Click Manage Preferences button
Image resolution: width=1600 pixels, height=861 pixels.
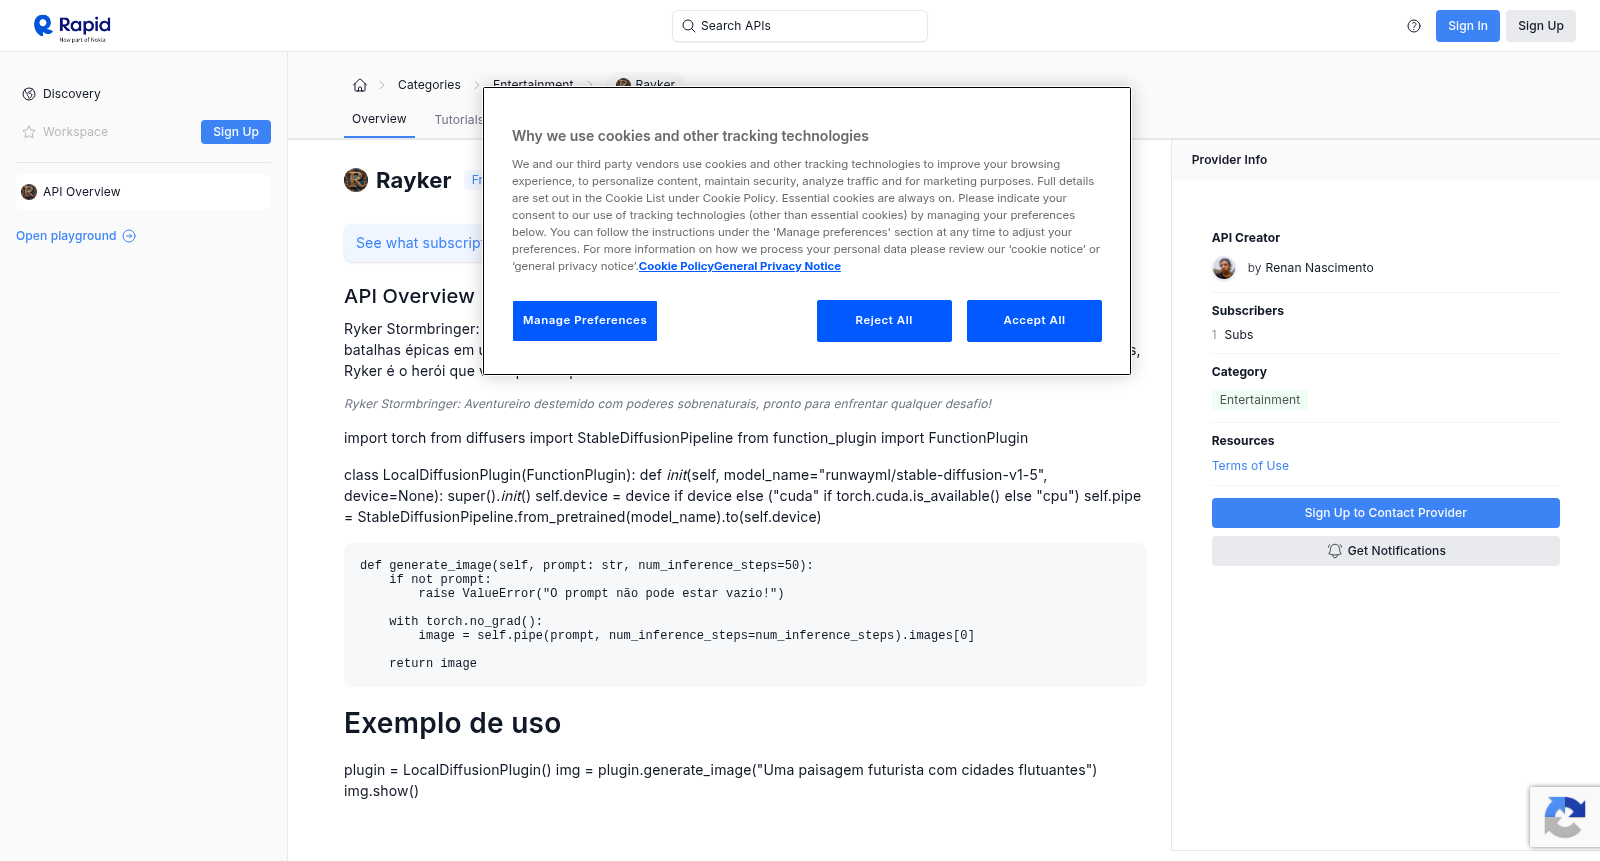click(585, 321)
